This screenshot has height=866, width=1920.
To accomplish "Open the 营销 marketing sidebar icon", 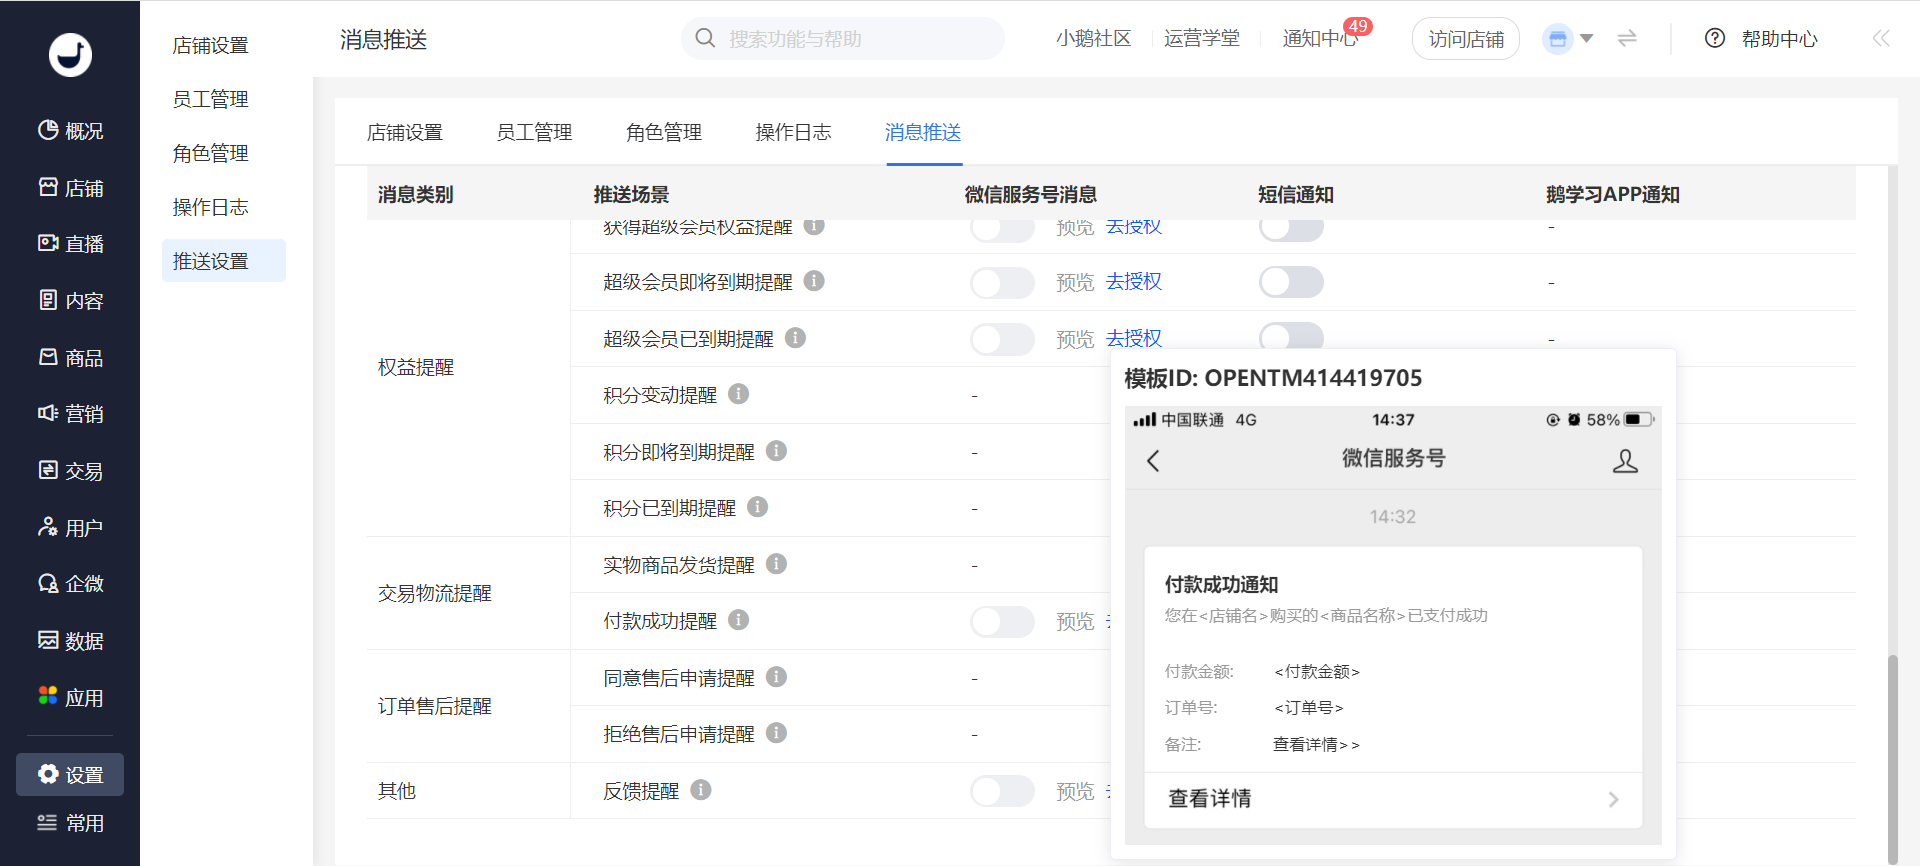I will click(x=48, y=413).
